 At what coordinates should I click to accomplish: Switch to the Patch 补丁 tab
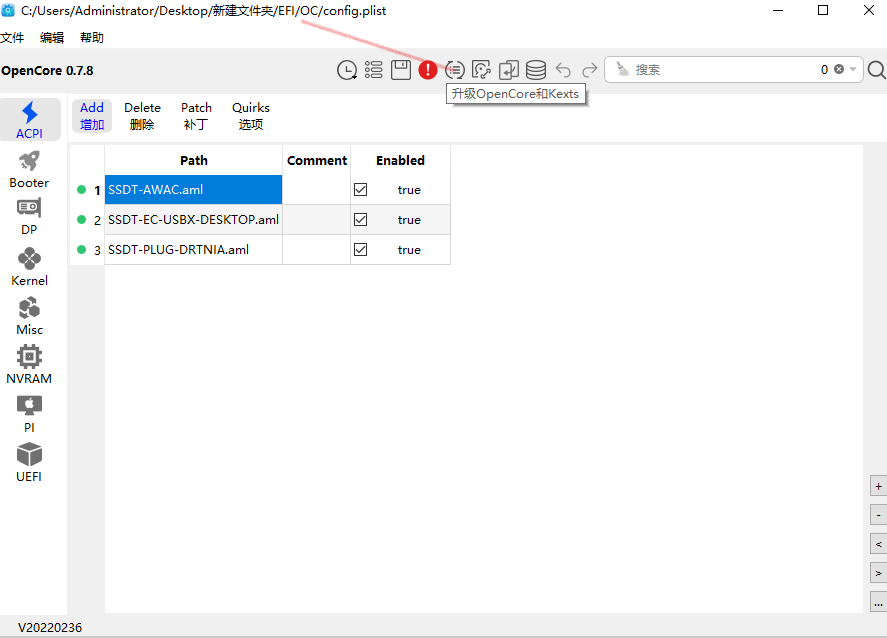196,116
